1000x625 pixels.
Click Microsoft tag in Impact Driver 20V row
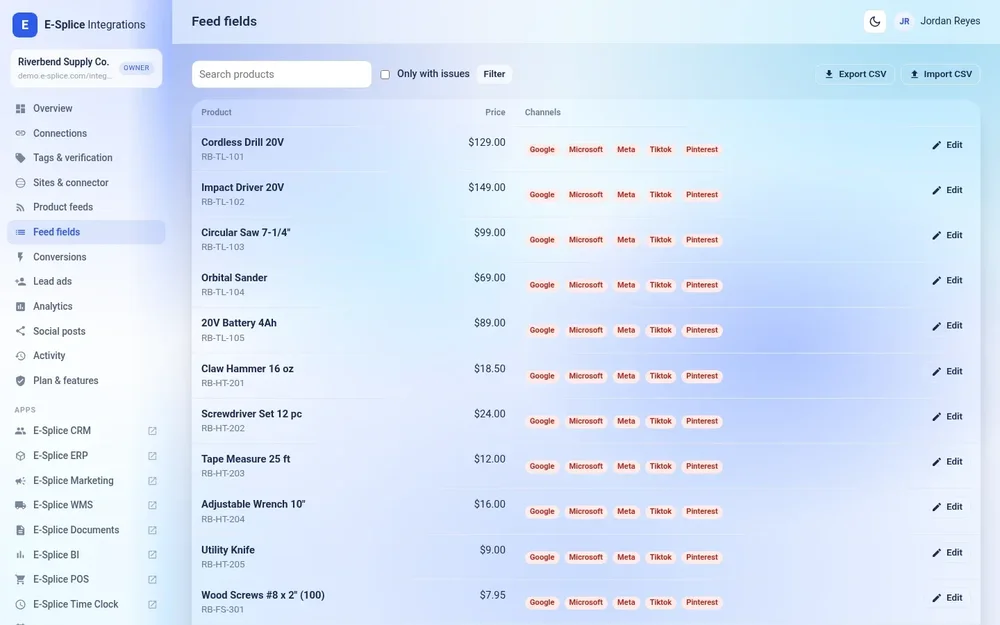click(x=585, y=195)
